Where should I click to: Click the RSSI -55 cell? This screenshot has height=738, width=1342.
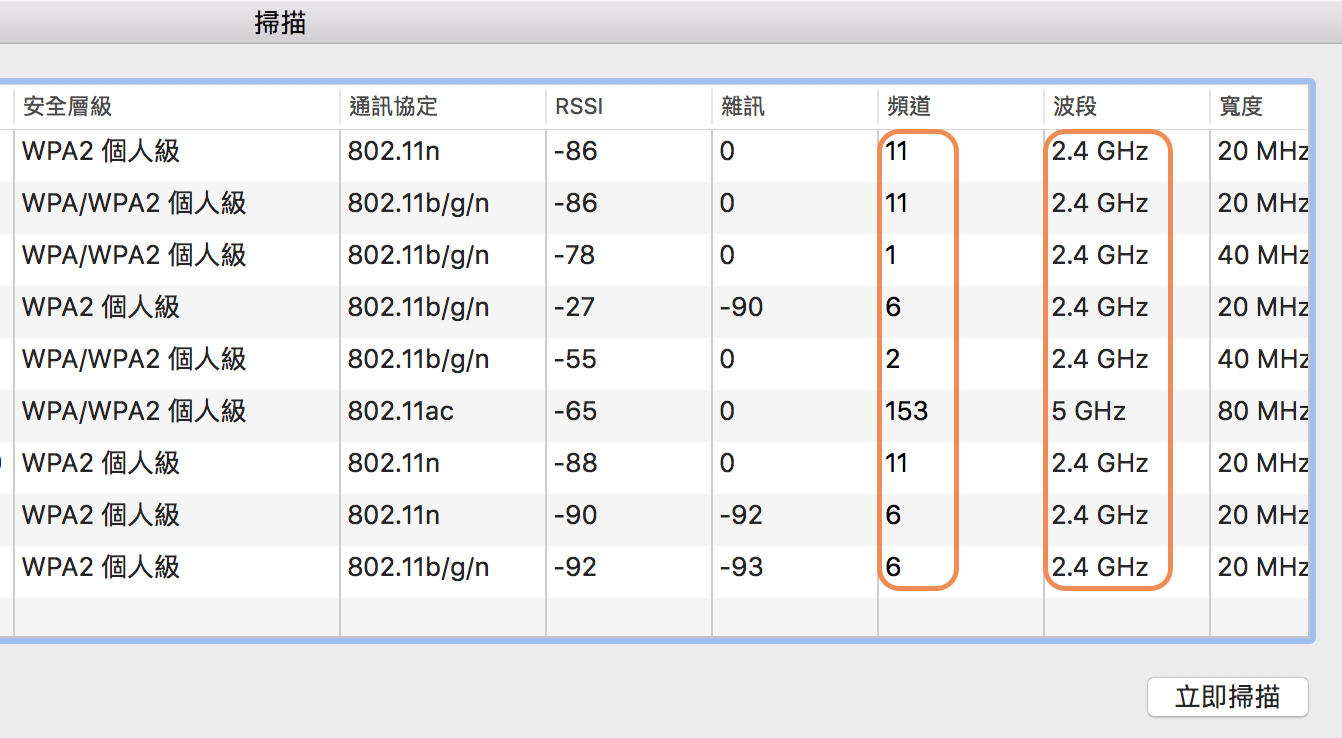[x=575, y=359]
